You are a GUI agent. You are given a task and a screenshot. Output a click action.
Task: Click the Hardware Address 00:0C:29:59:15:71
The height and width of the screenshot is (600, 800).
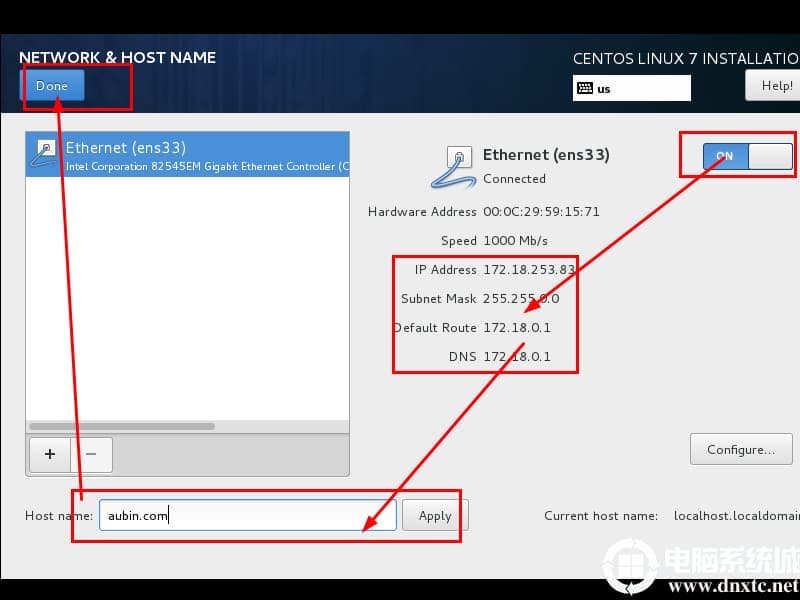541,211
